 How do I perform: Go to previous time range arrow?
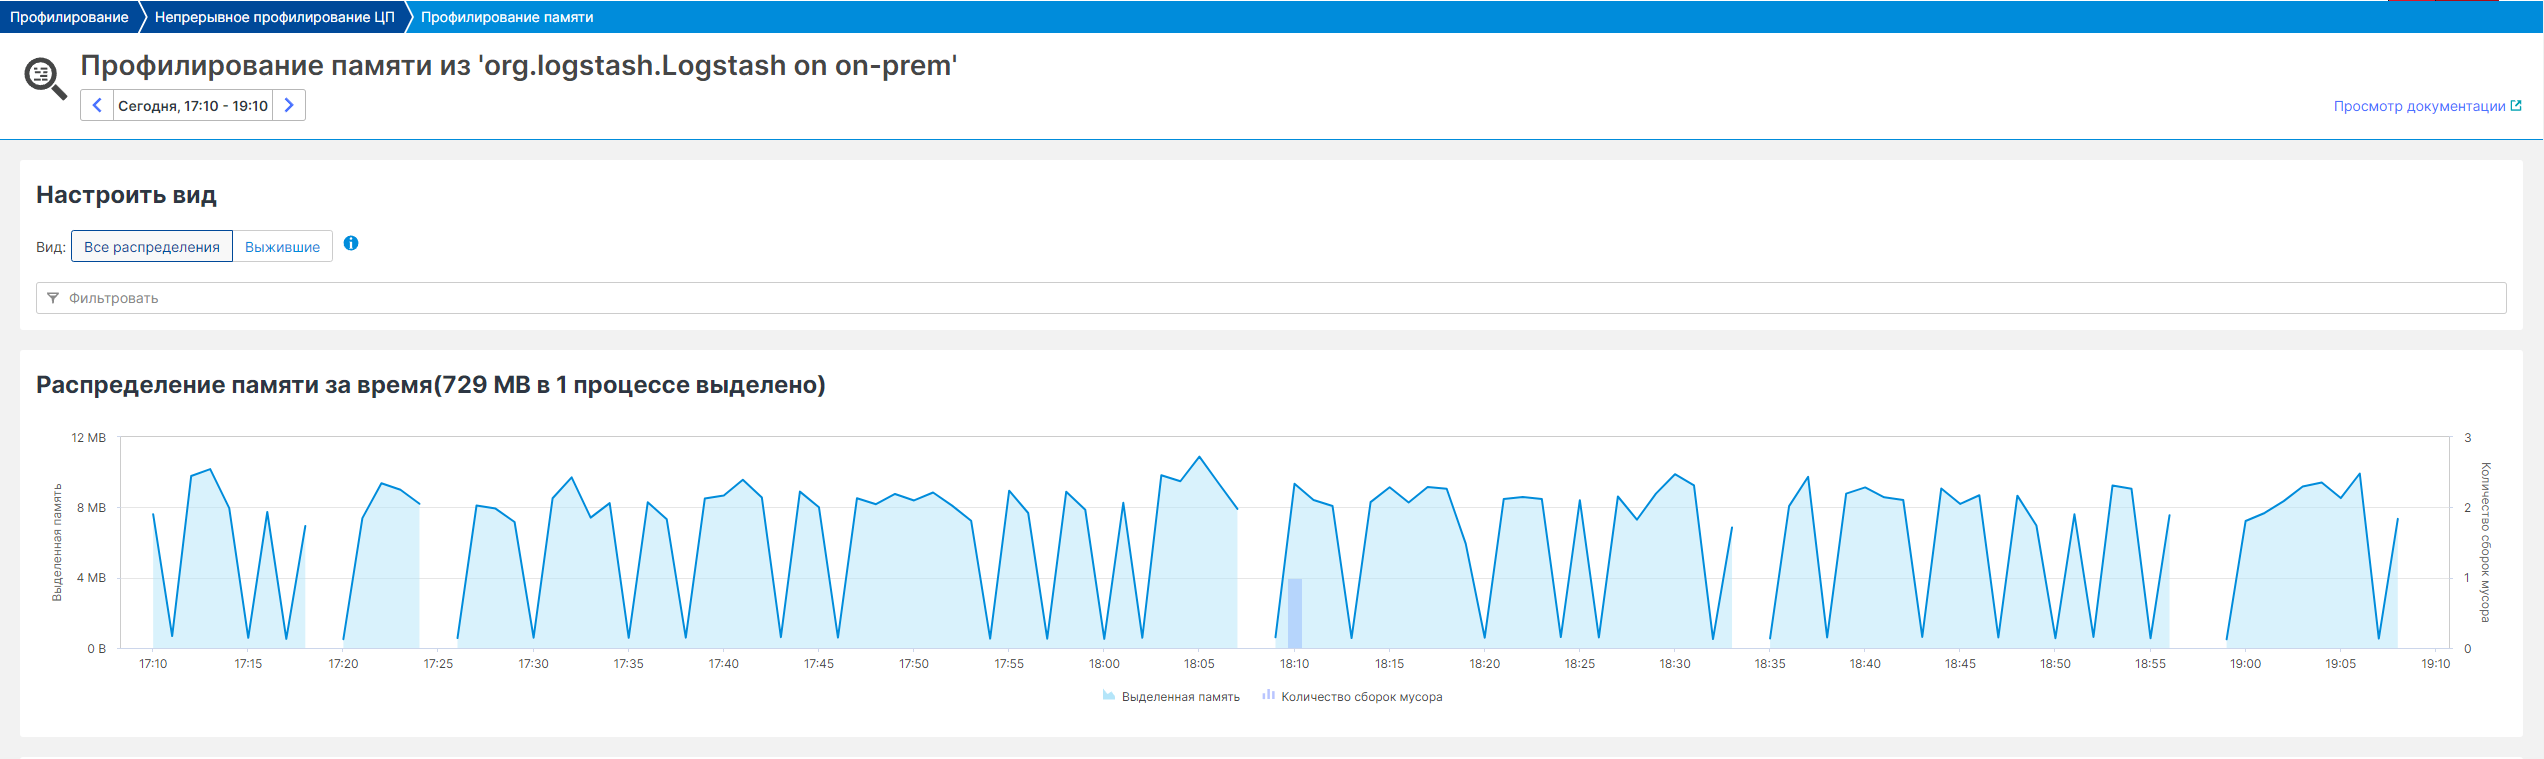pos(97,105)
